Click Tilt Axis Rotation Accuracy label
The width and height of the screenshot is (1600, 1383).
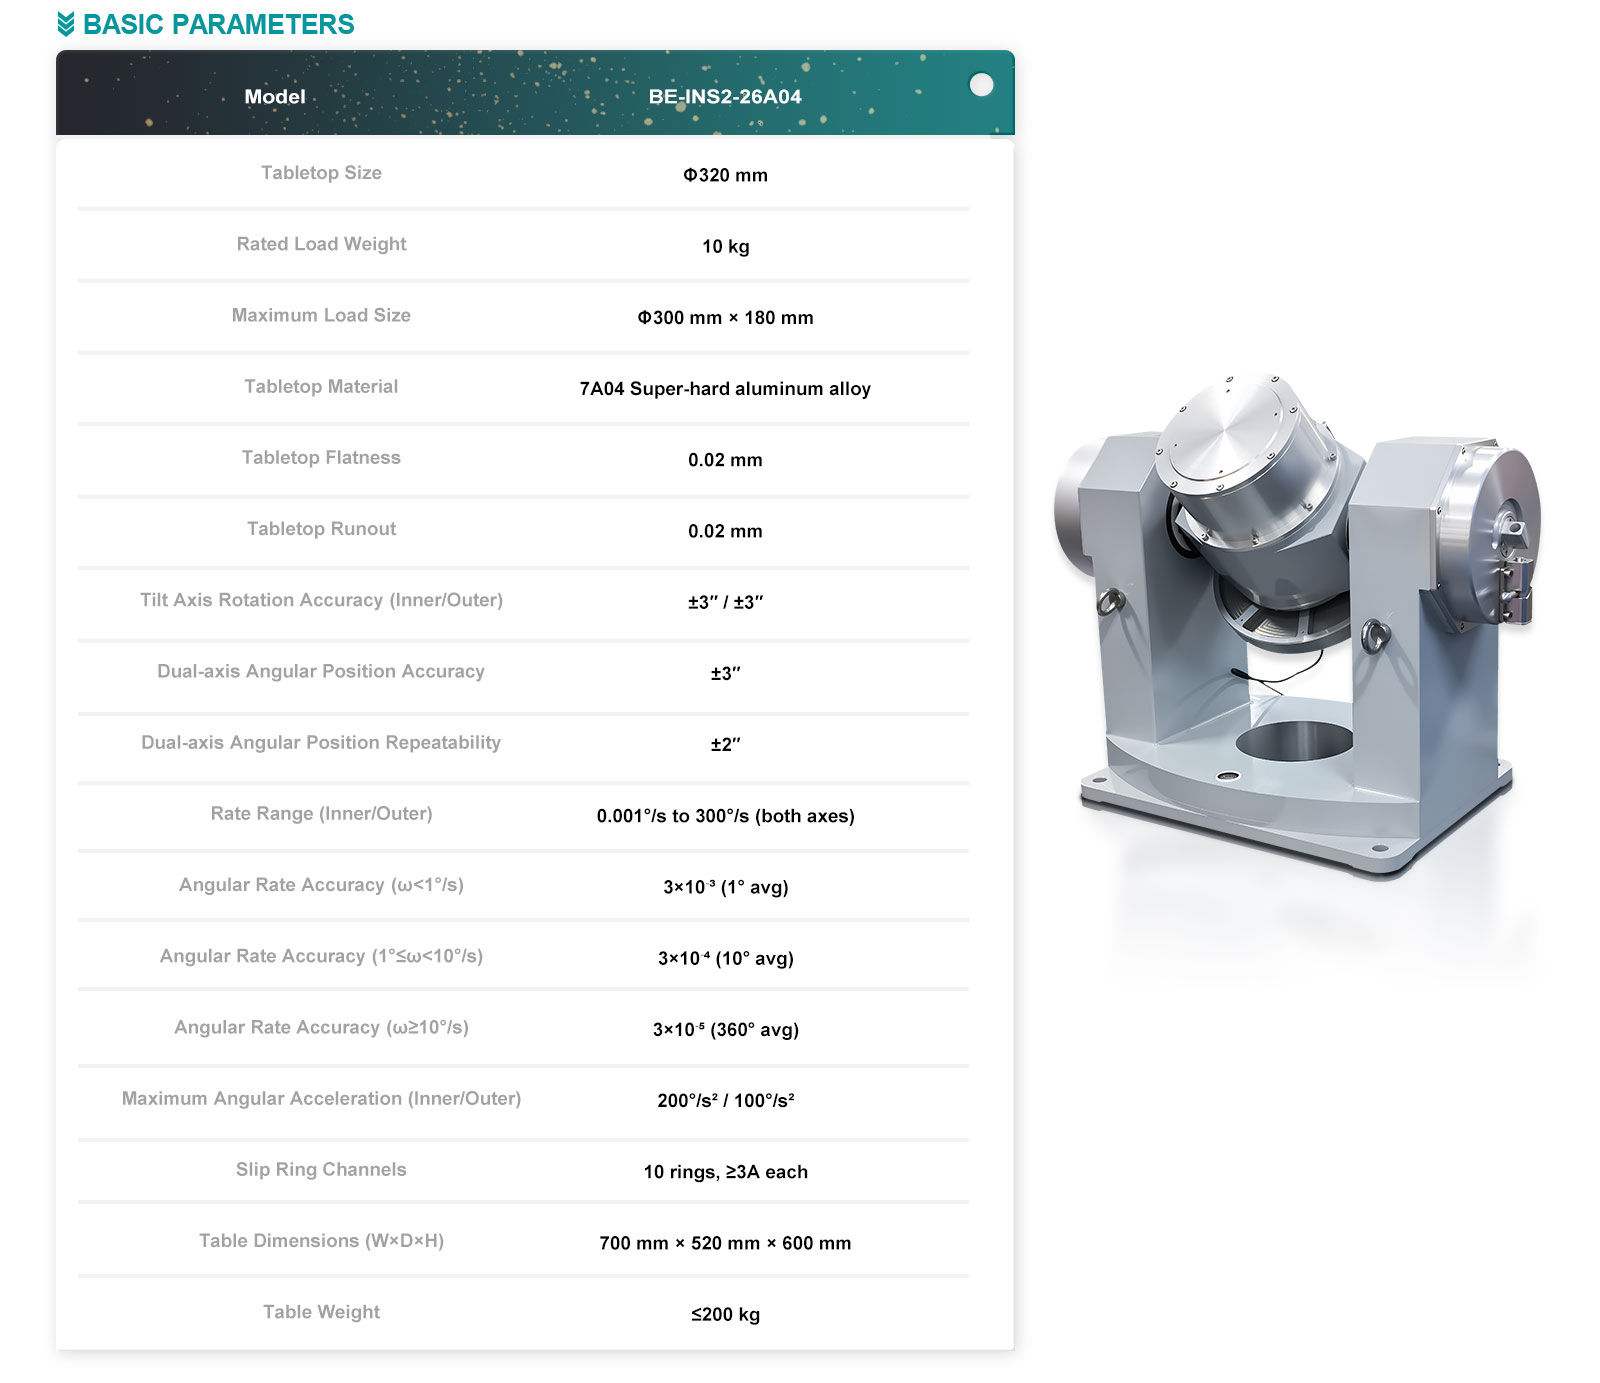pos(321,600)
